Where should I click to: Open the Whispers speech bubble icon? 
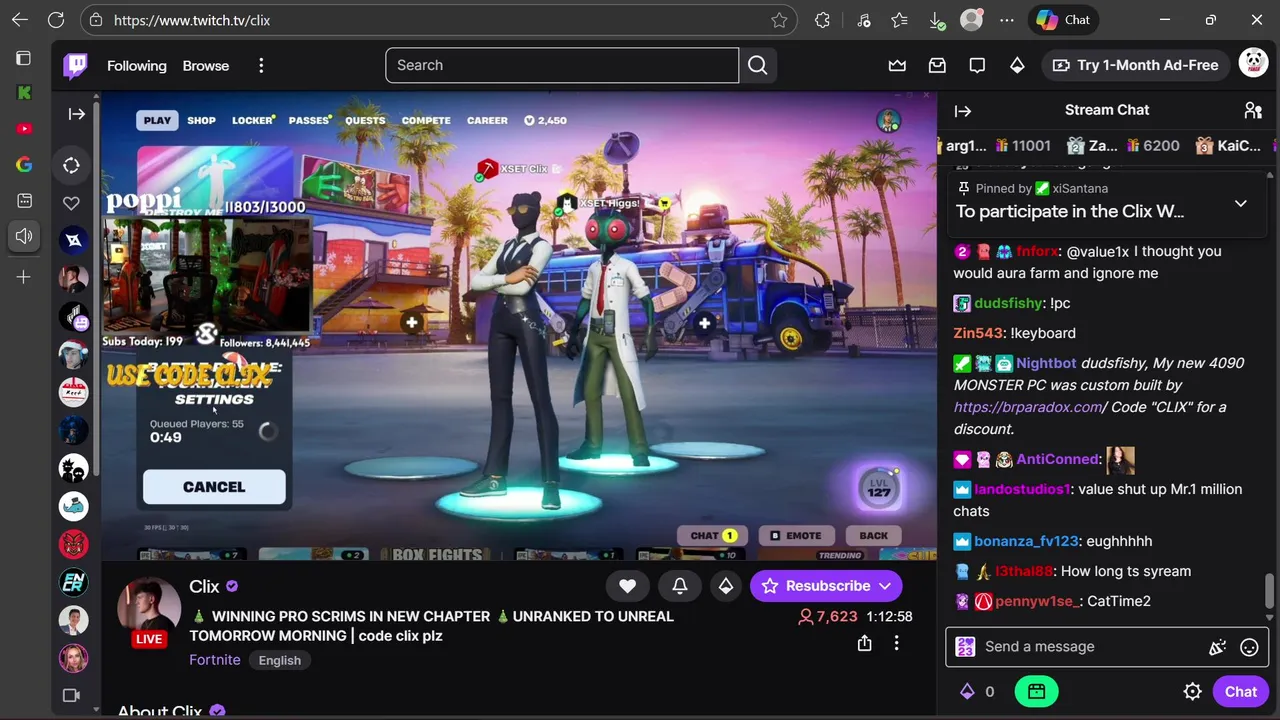click(977, 65)
